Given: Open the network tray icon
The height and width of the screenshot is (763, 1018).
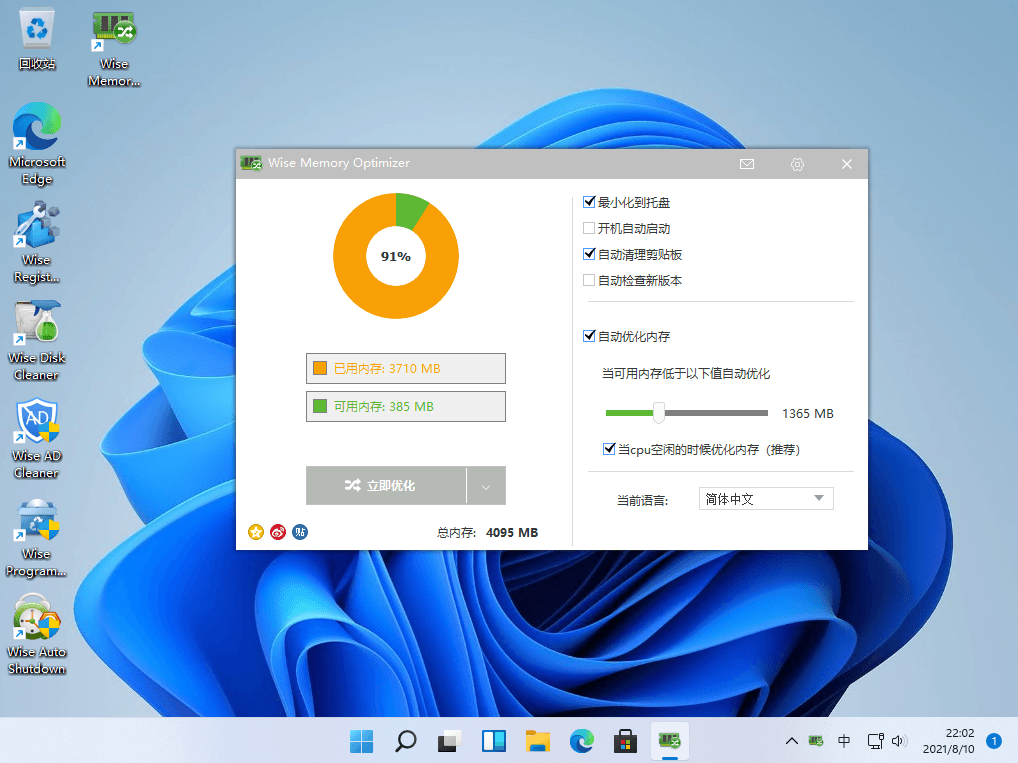Looking at the screenshot, I should (x=875, y=741).
